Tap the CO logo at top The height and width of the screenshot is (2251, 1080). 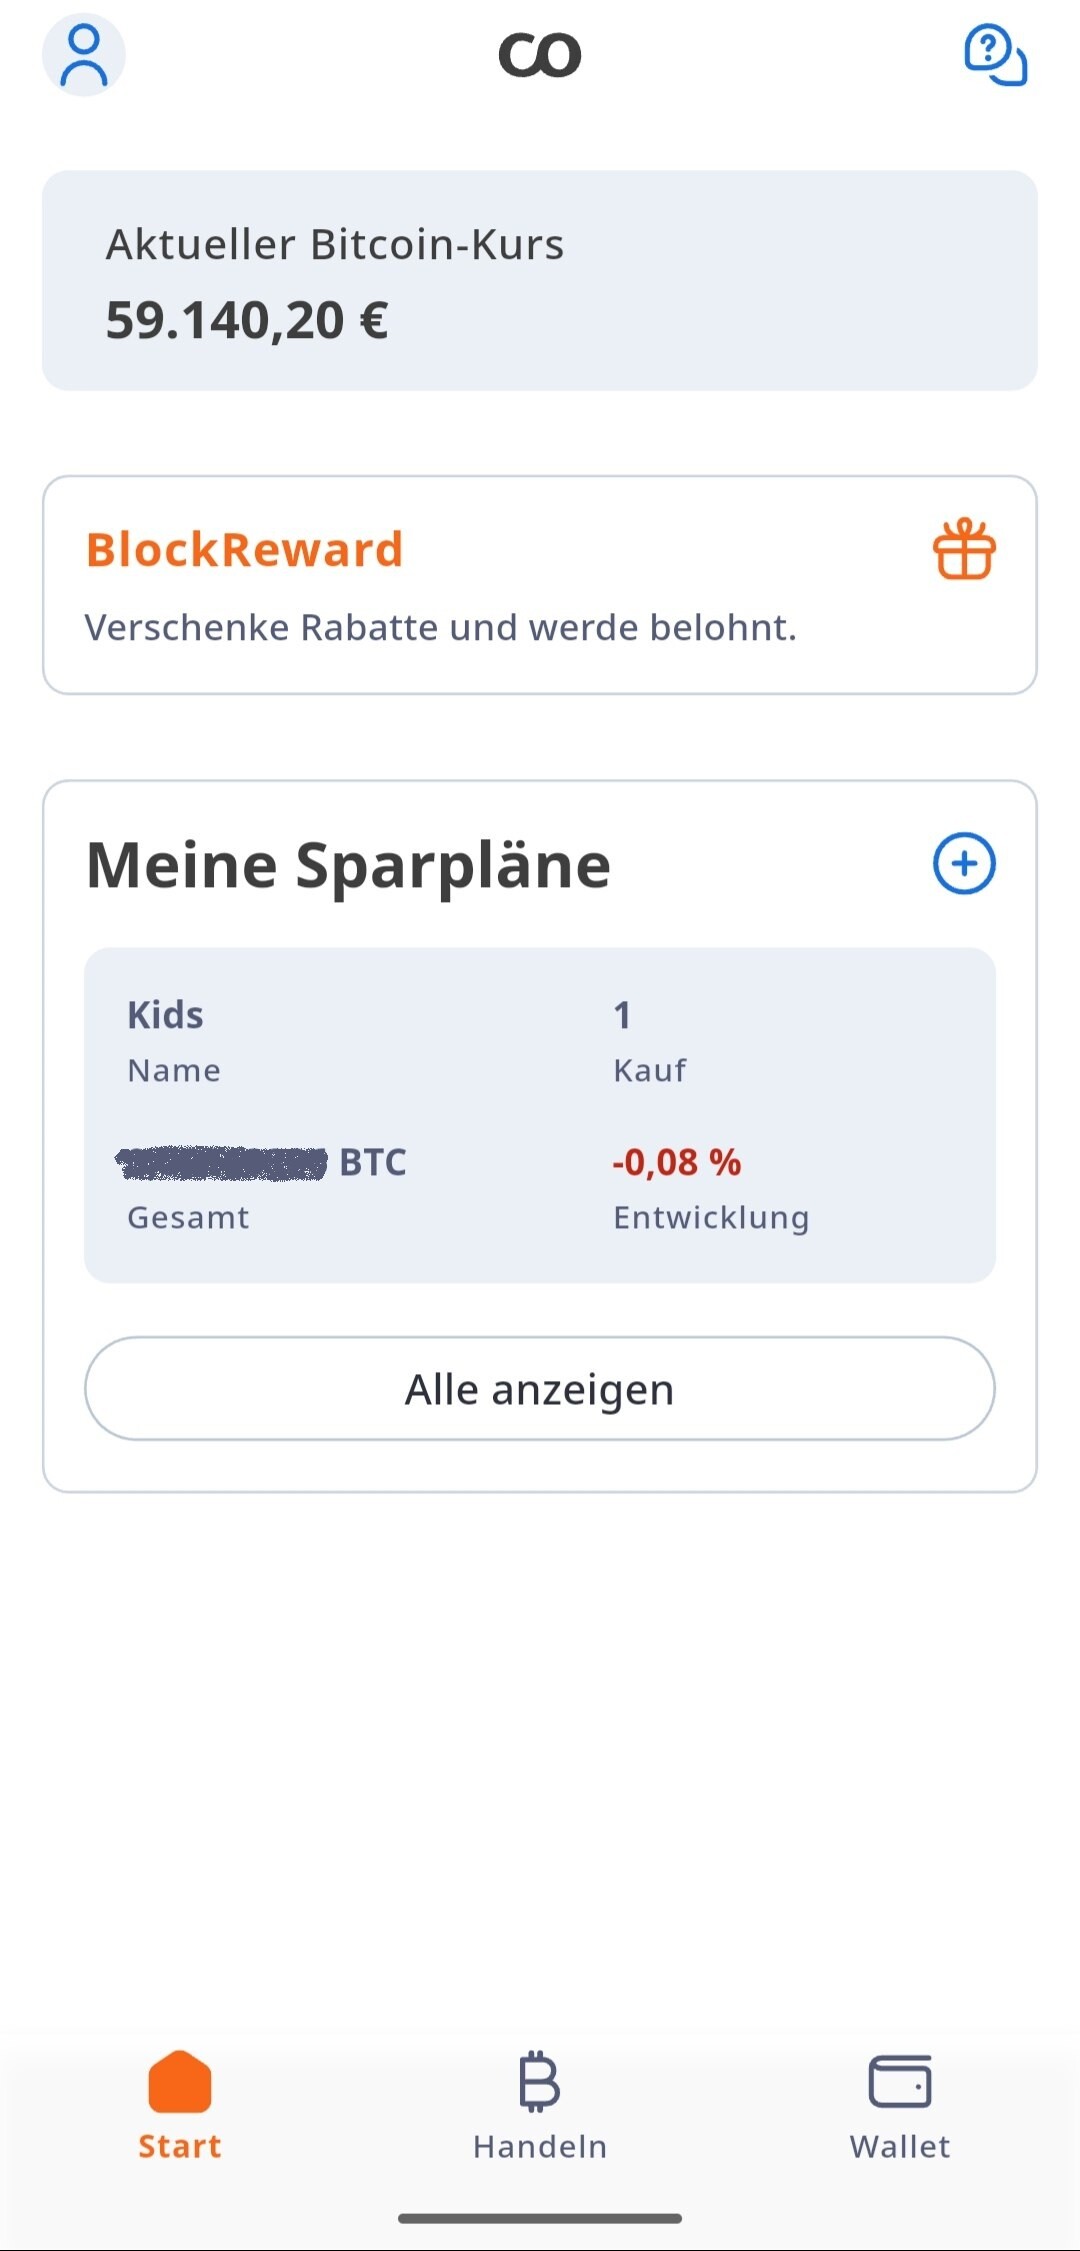click(540, 55)
